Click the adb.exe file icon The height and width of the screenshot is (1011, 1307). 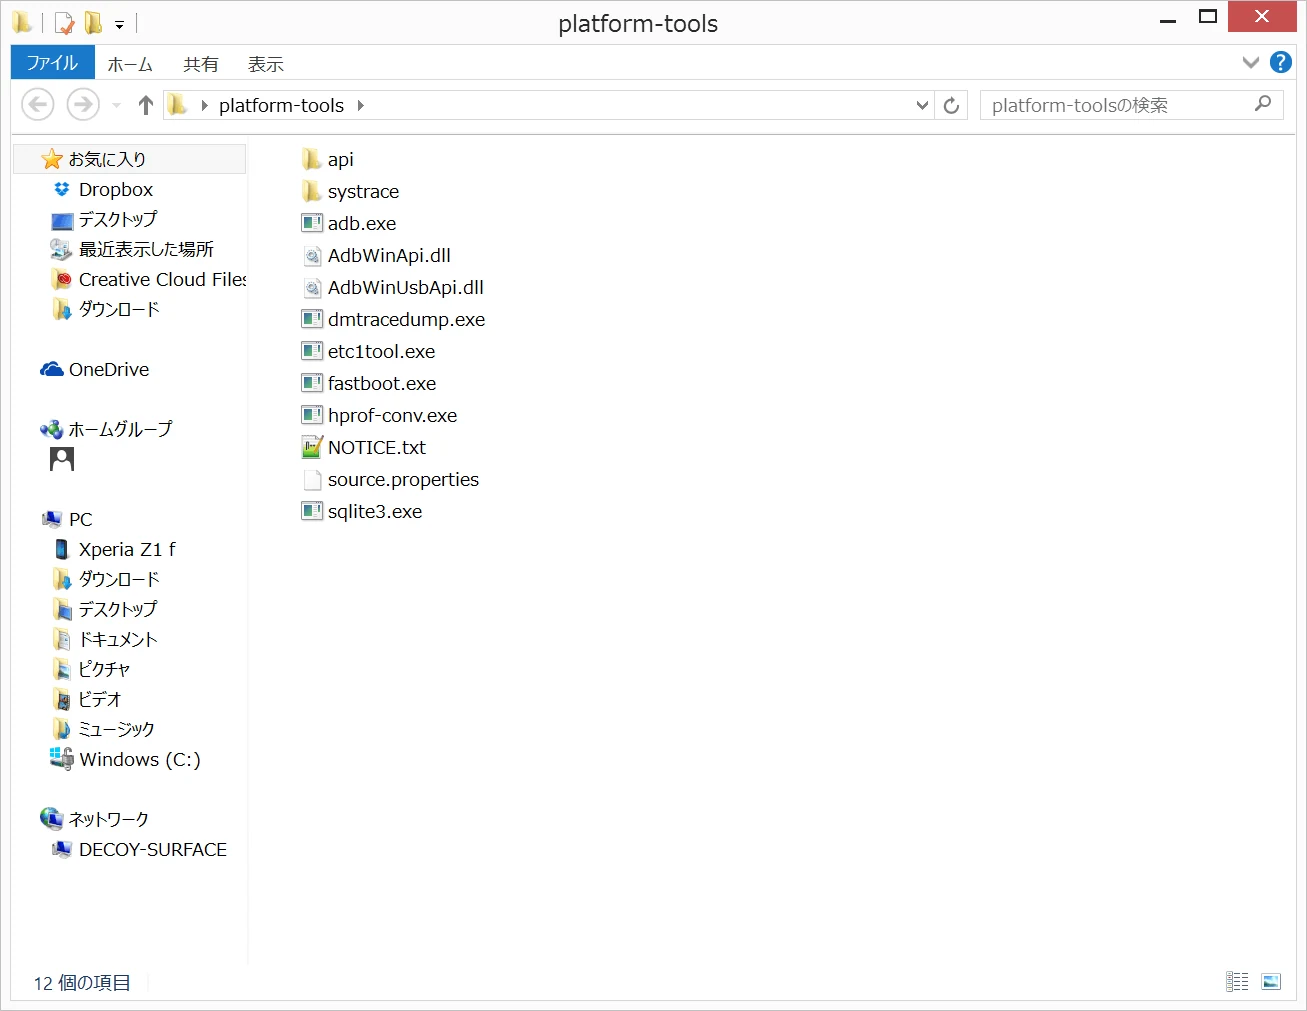tap(312, 223)
